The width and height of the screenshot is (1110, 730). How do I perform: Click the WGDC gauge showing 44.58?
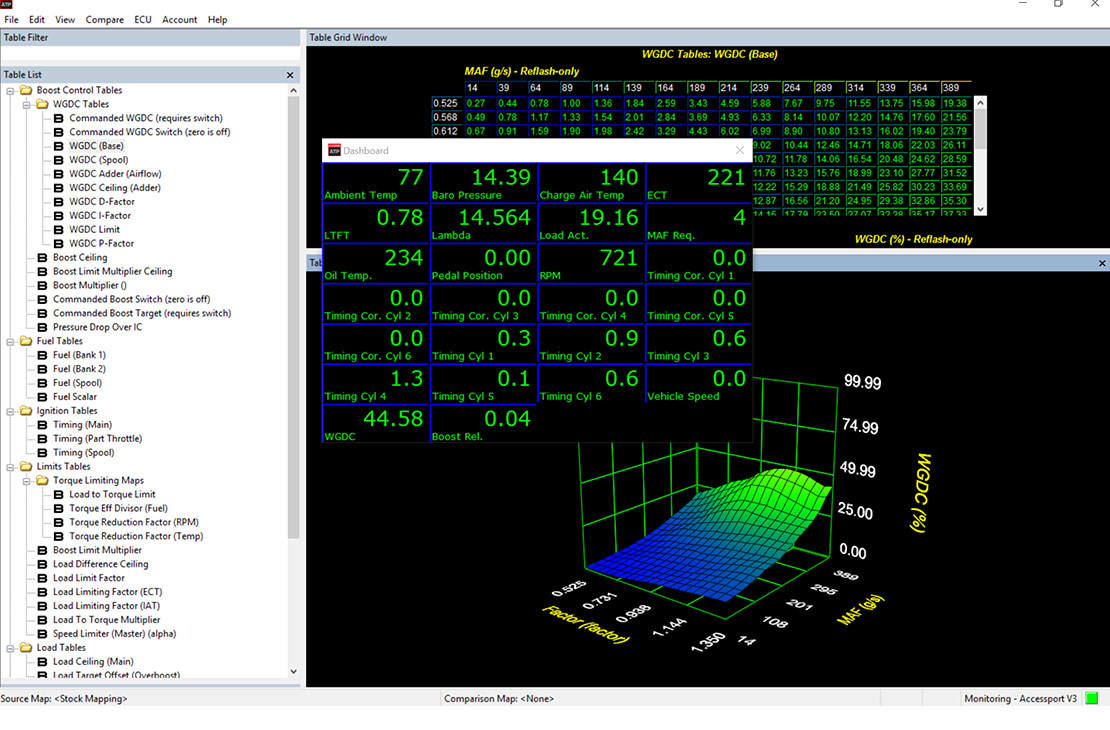376,424
